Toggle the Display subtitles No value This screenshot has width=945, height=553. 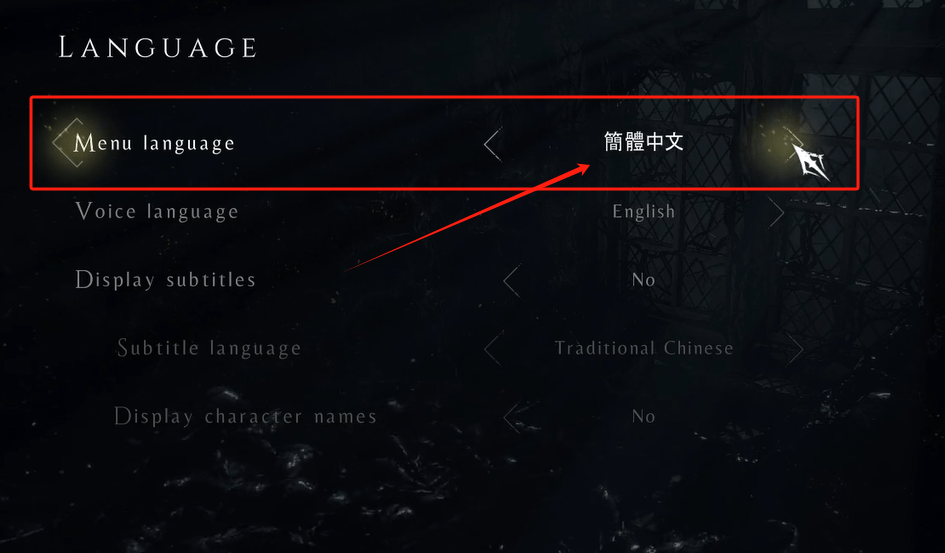tap(644, 280)
